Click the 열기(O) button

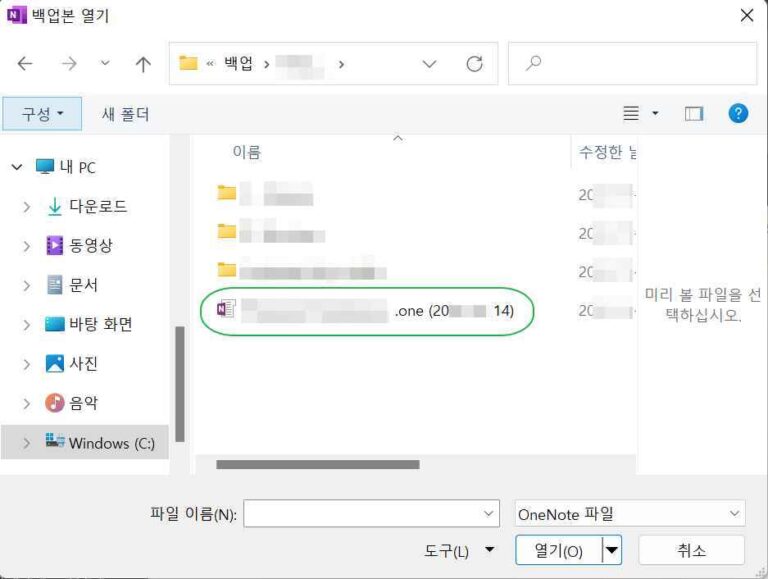click(x=558, y=551)
